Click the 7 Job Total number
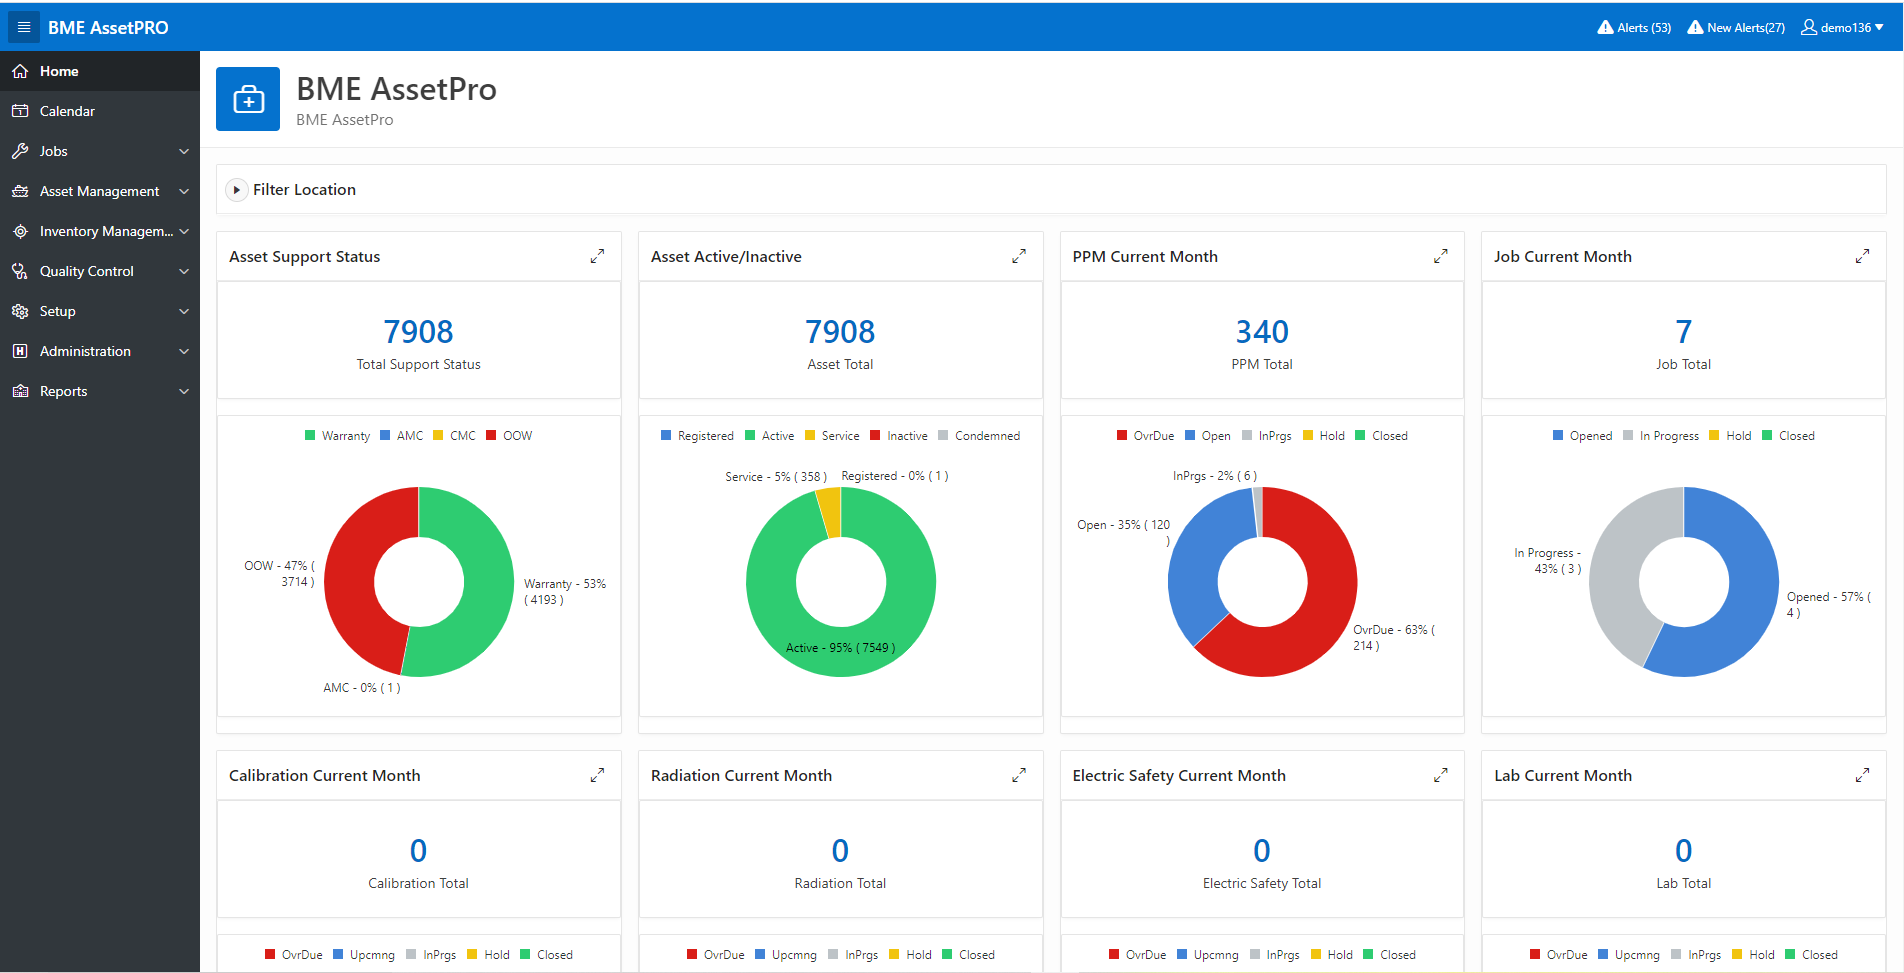 tap(1684, 331)
